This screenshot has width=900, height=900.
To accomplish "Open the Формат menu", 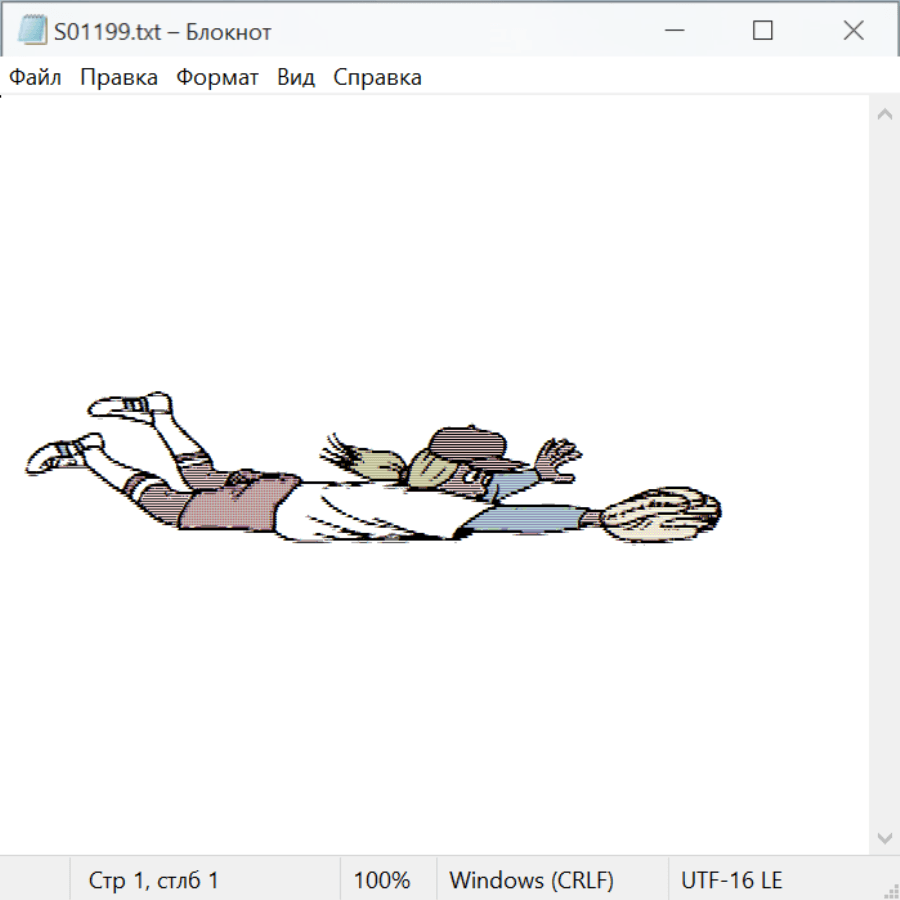I will point(217,78).
